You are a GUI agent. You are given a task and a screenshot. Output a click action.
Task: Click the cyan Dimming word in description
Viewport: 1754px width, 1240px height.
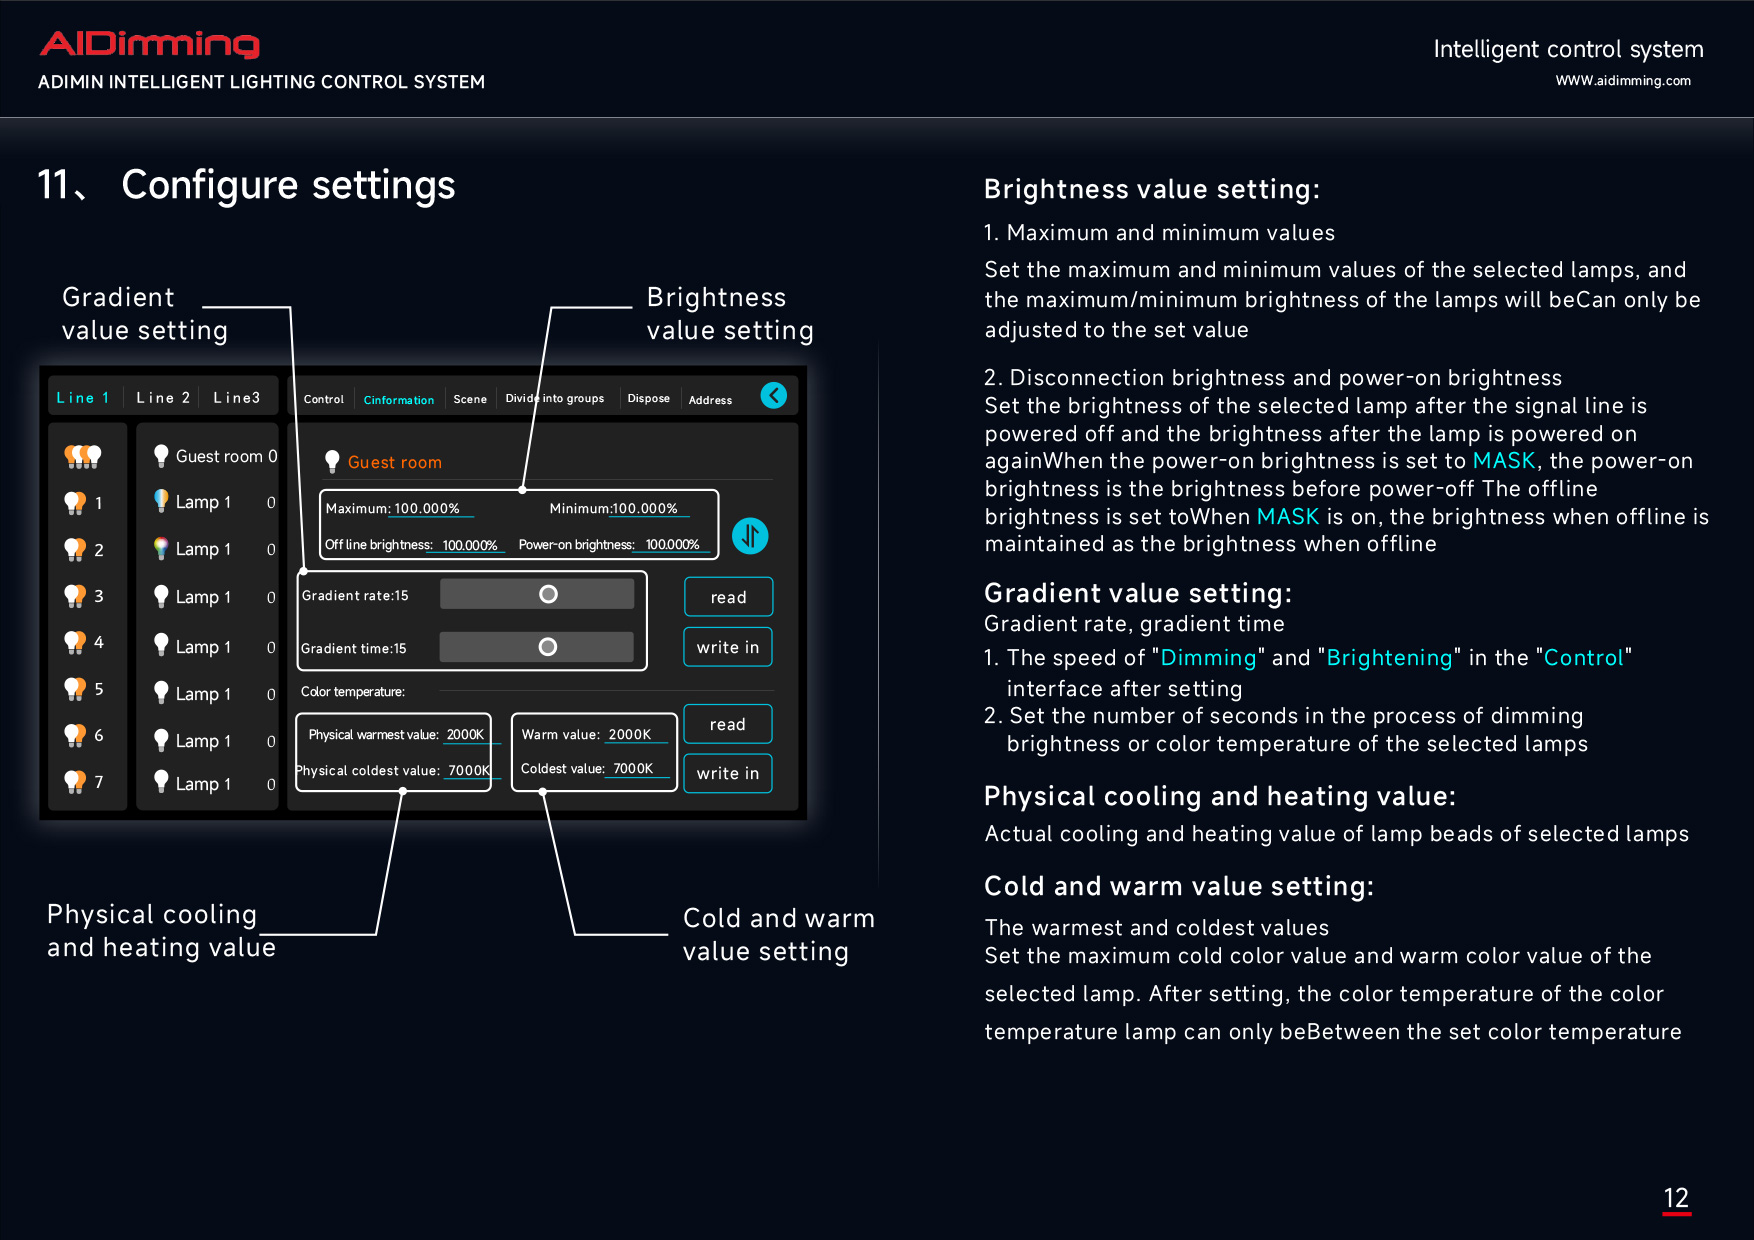coord(1208,658)
